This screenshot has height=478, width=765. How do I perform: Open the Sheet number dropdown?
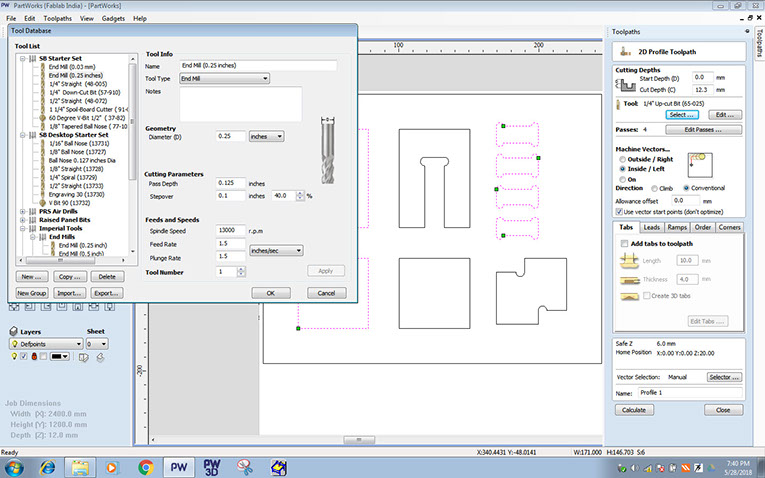point(97,344)
